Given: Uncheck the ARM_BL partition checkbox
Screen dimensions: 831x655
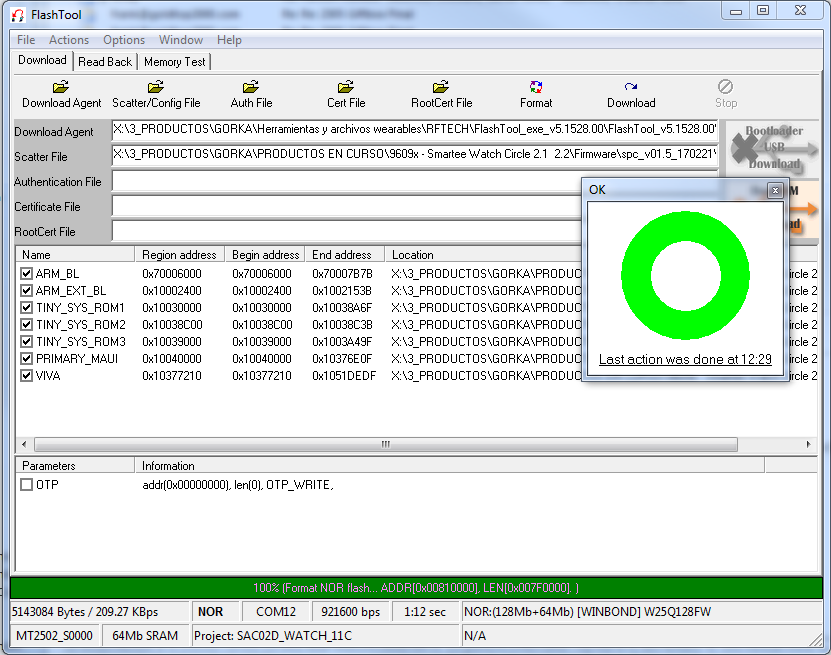Looking at the screenshot, I should click(x=27, y=274).
